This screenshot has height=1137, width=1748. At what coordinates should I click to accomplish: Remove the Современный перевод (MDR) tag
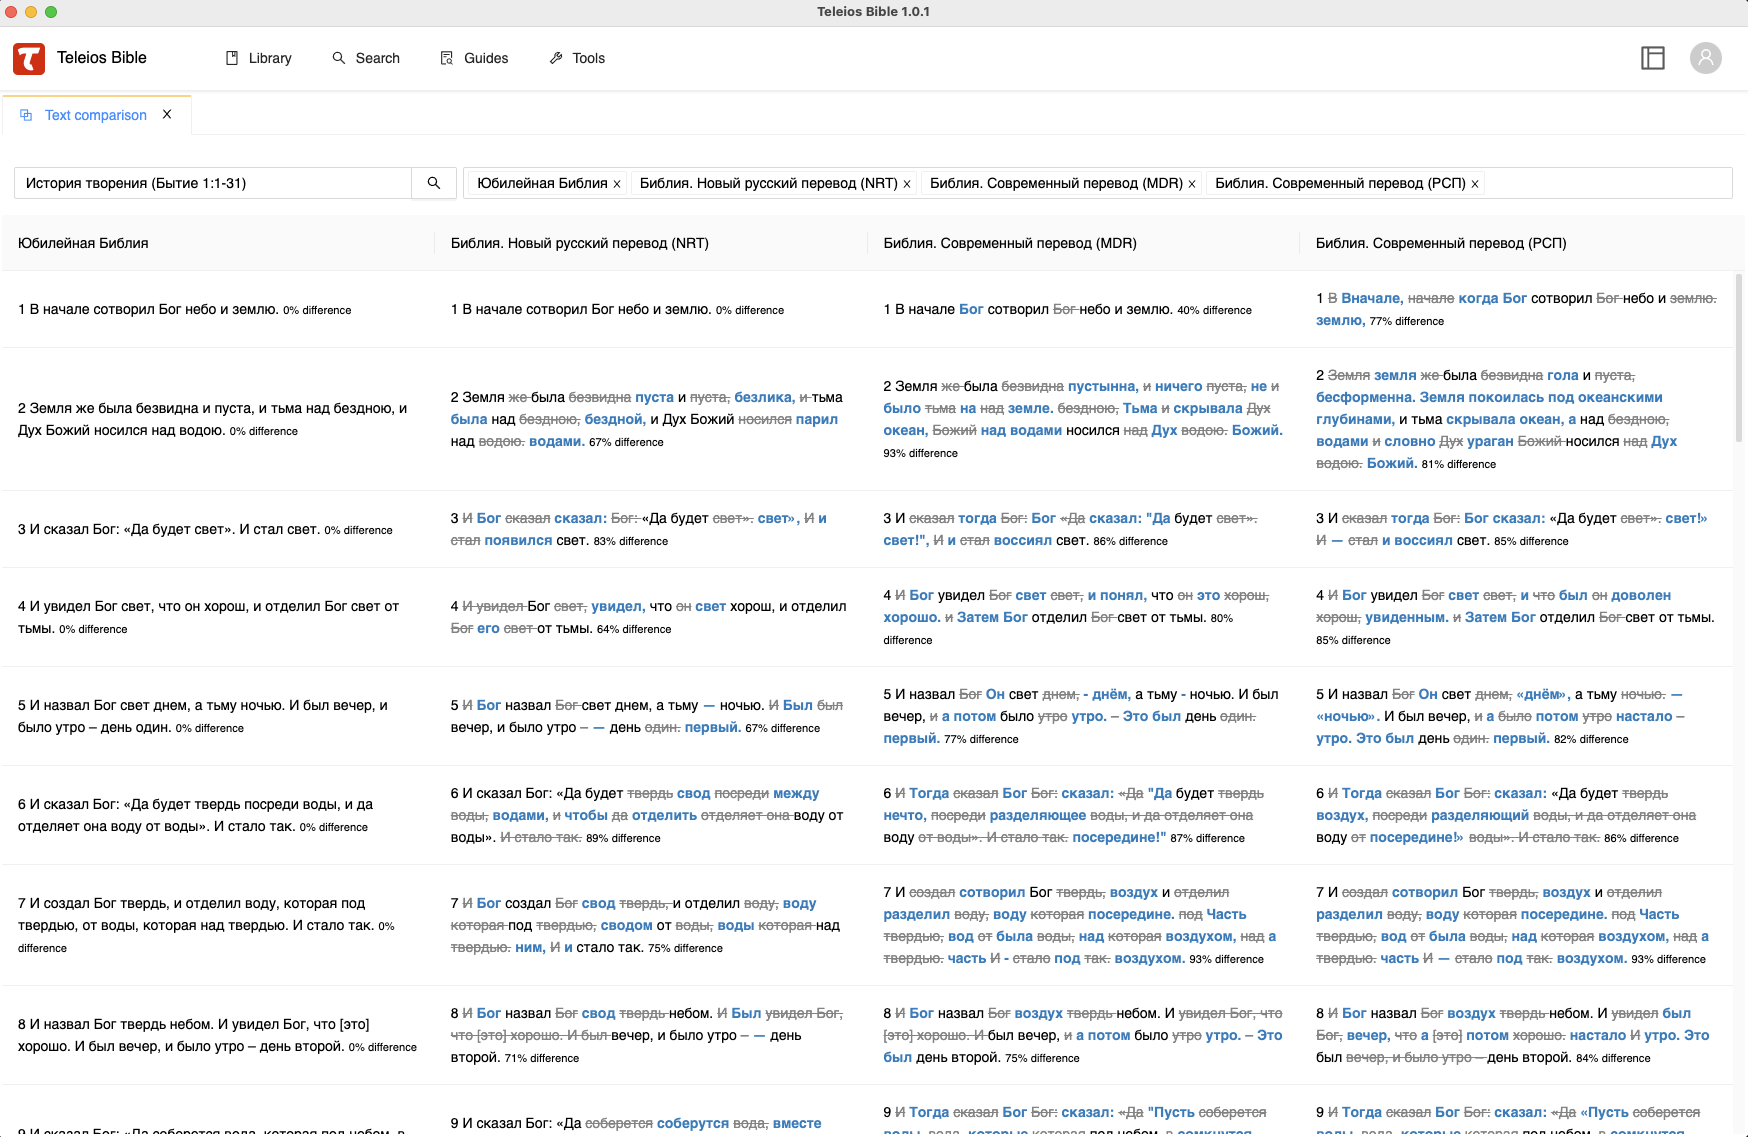1192,184
